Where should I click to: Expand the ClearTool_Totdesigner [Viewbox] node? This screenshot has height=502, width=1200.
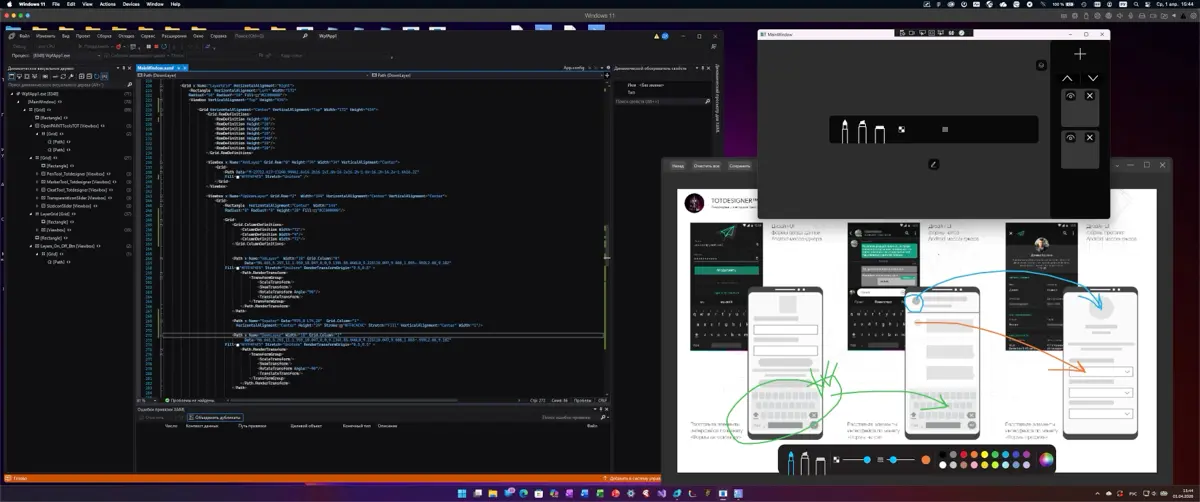37,190
